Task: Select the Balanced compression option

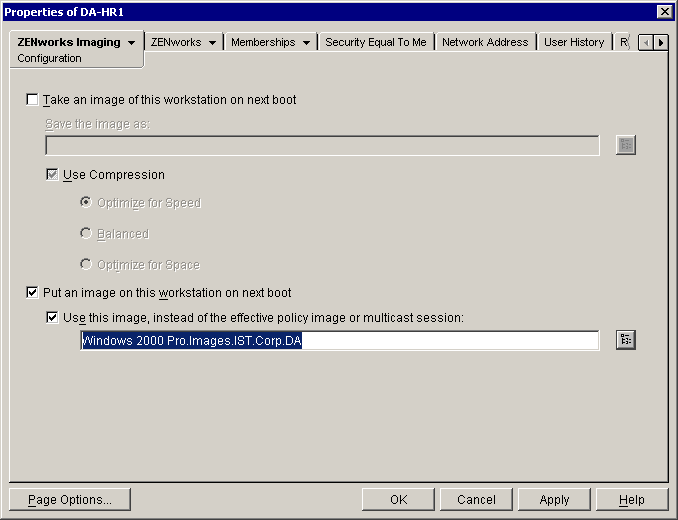Action: (x=86, y=233)
